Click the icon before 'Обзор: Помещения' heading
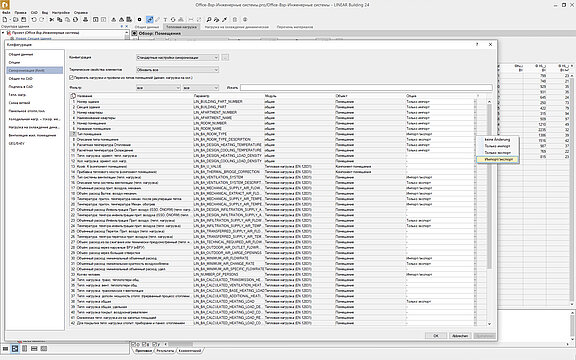This screenshot has width=576, height=360. click(134, 33)
